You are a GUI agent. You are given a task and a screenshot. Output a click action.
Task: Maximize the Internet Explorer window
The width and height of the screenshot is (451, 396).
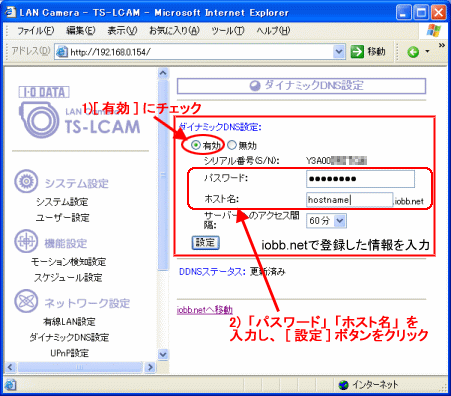[421, 13]
